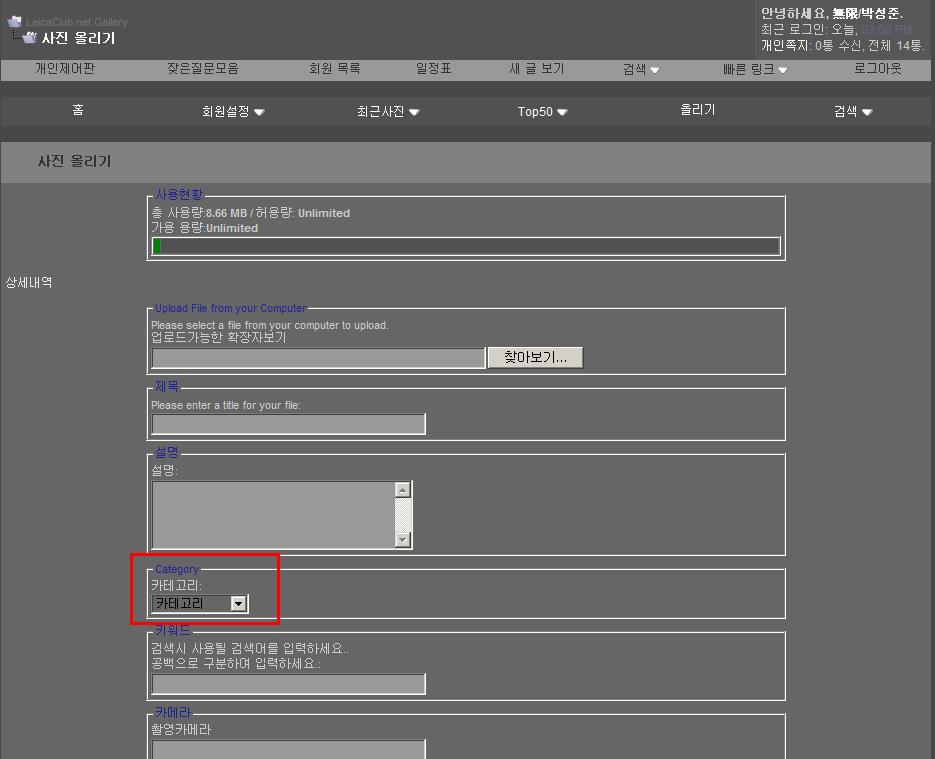The image size is (935, 759).
Task: Focus the 키워드 search keywords input field
Action: (x=288, y=684)
